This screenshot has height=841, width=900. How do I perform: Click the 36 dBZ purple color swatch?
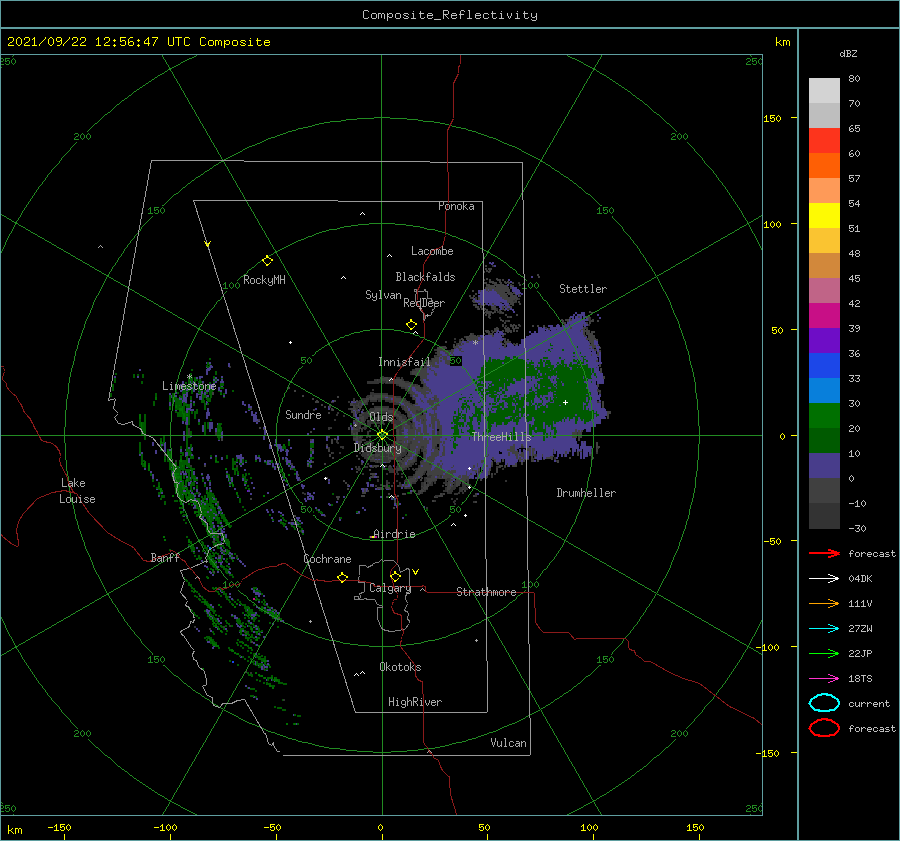[824, 341]
